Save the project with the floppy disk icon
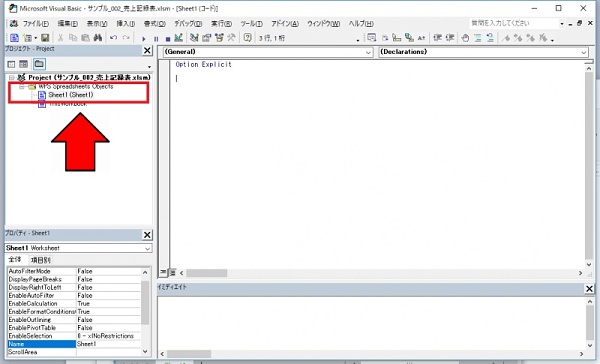Screen dimensions: 600x364 coord(45,38)
